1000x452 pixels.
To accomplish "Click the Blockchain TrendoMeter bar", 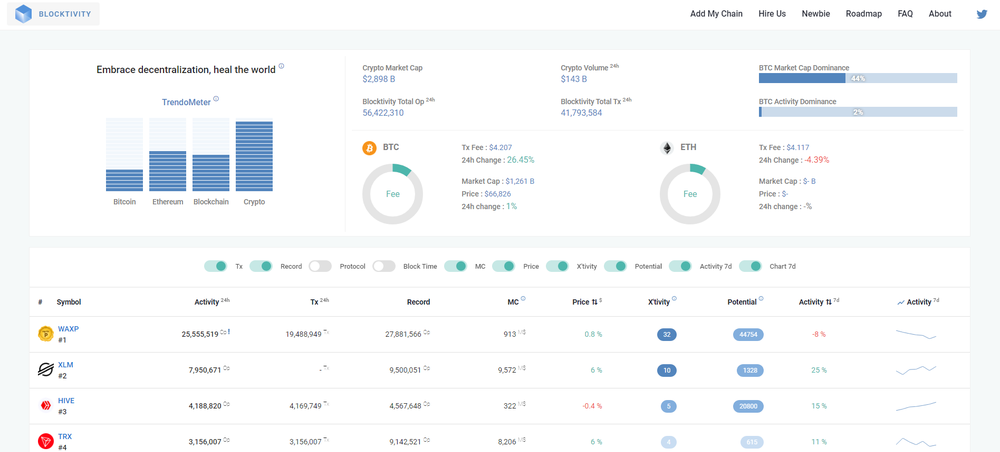I will click(211, 154).
